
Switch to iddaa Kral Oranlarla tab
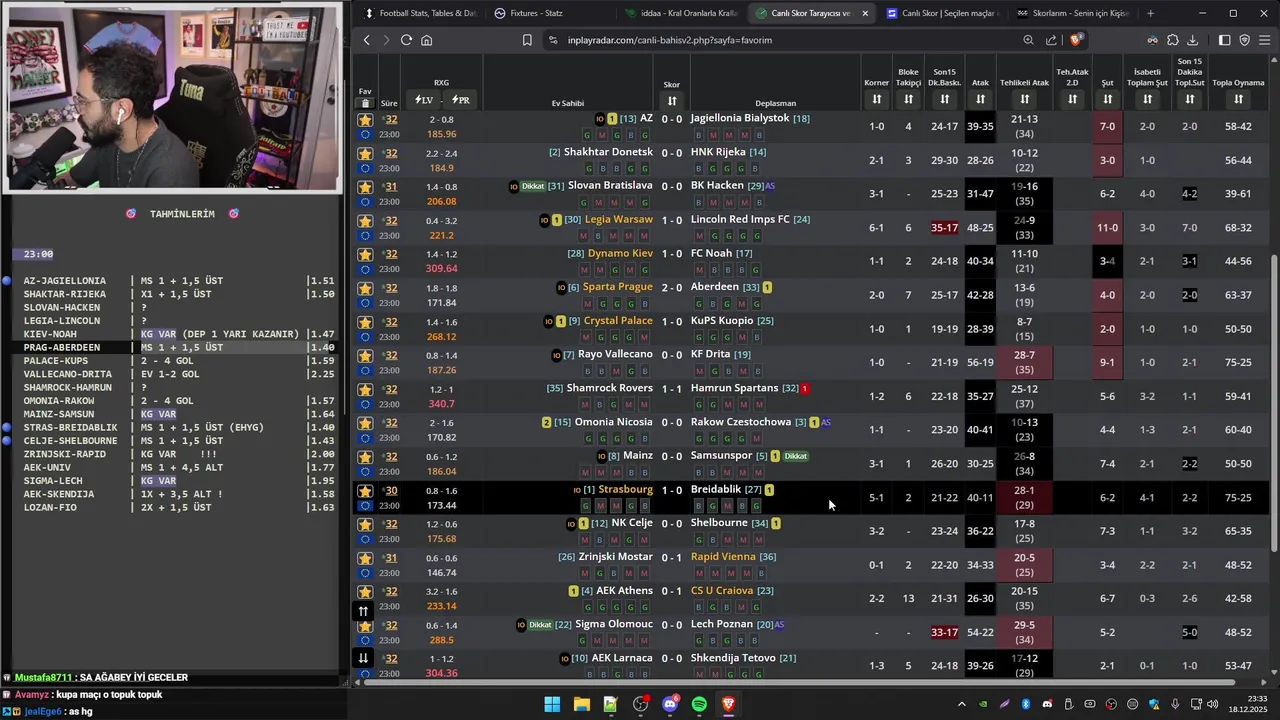click(x=680, y=13)
